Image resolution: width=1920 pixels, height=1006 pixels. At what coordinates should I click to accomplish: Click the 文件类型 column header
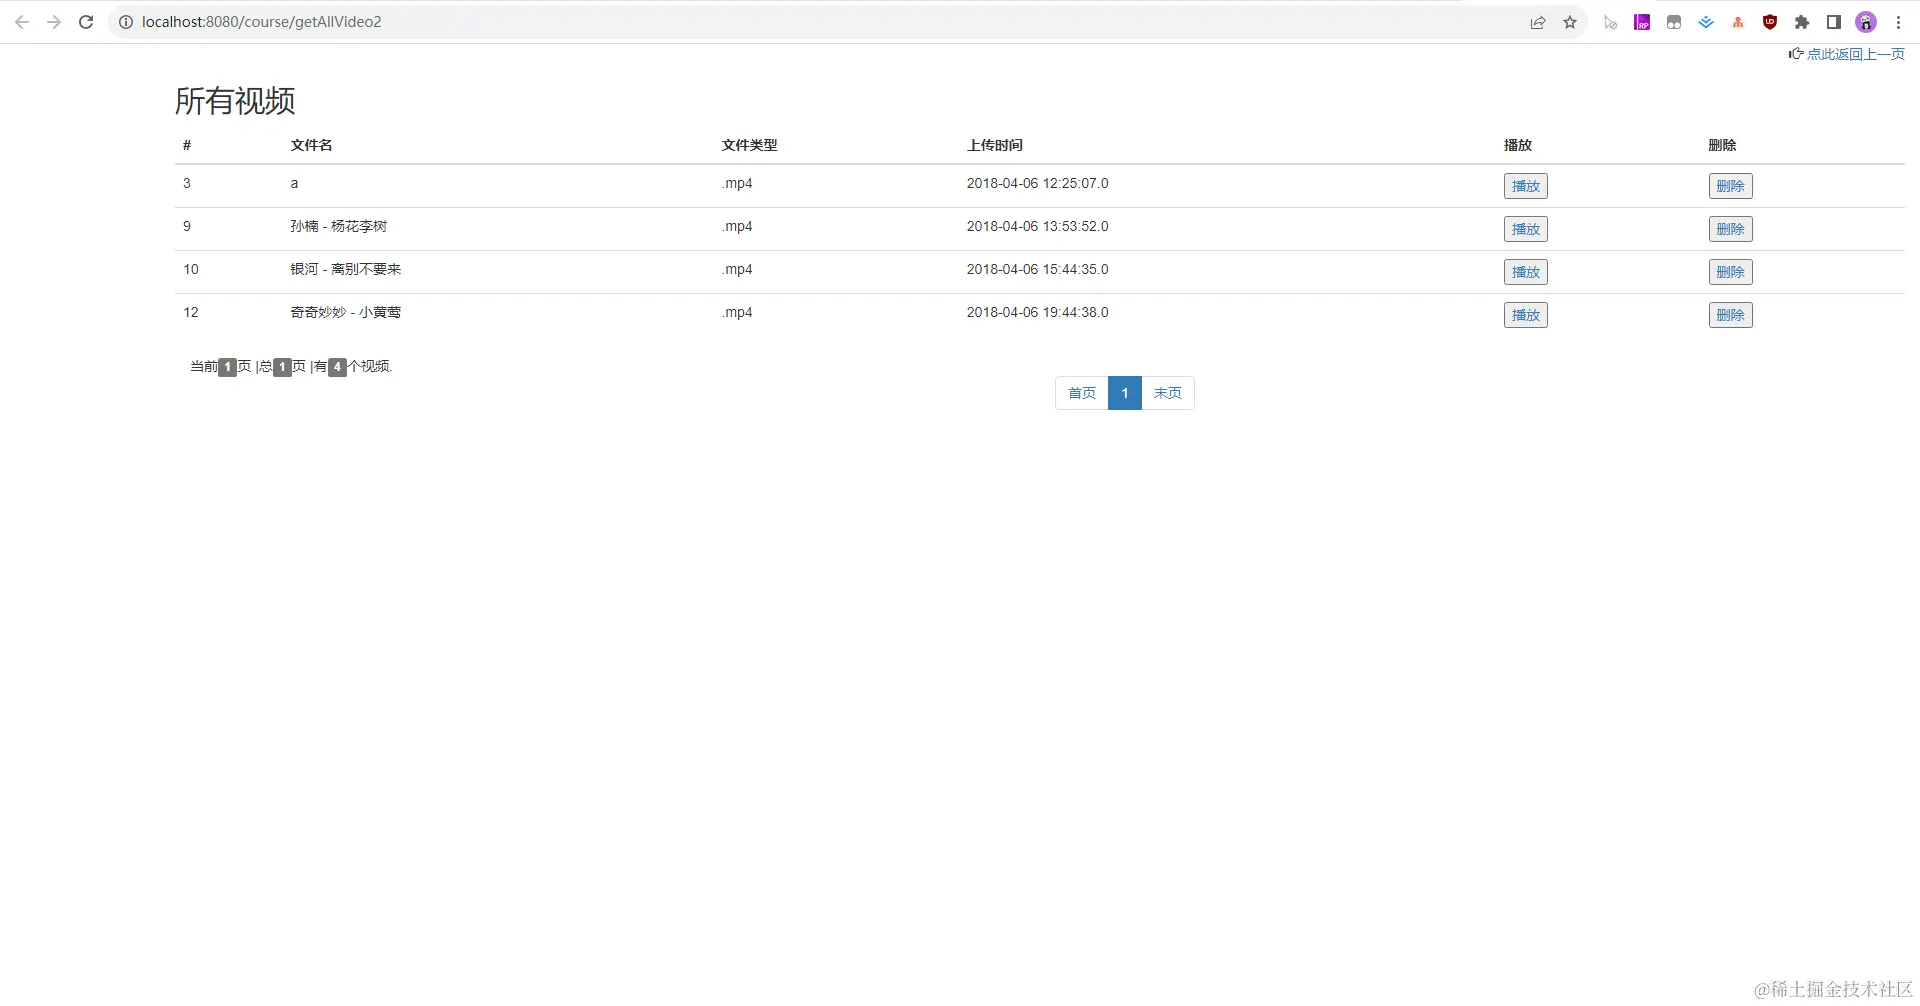click(x=749, y=145)
